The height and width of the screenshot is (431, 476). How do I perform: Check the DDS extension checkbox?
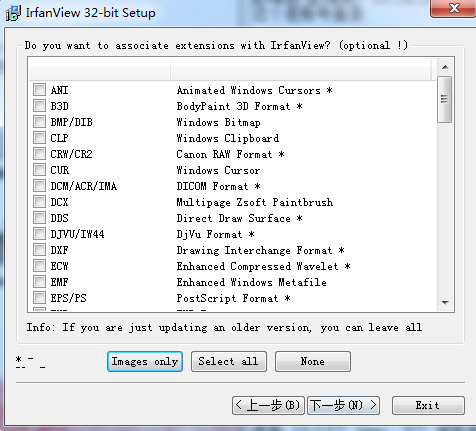coord(39,218)
